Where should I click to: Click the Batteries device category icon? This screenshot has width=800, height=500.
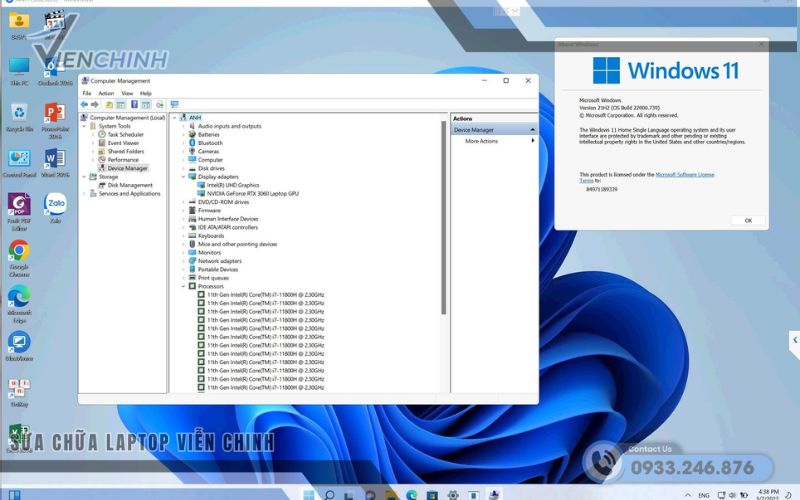[x=192, y=135]
